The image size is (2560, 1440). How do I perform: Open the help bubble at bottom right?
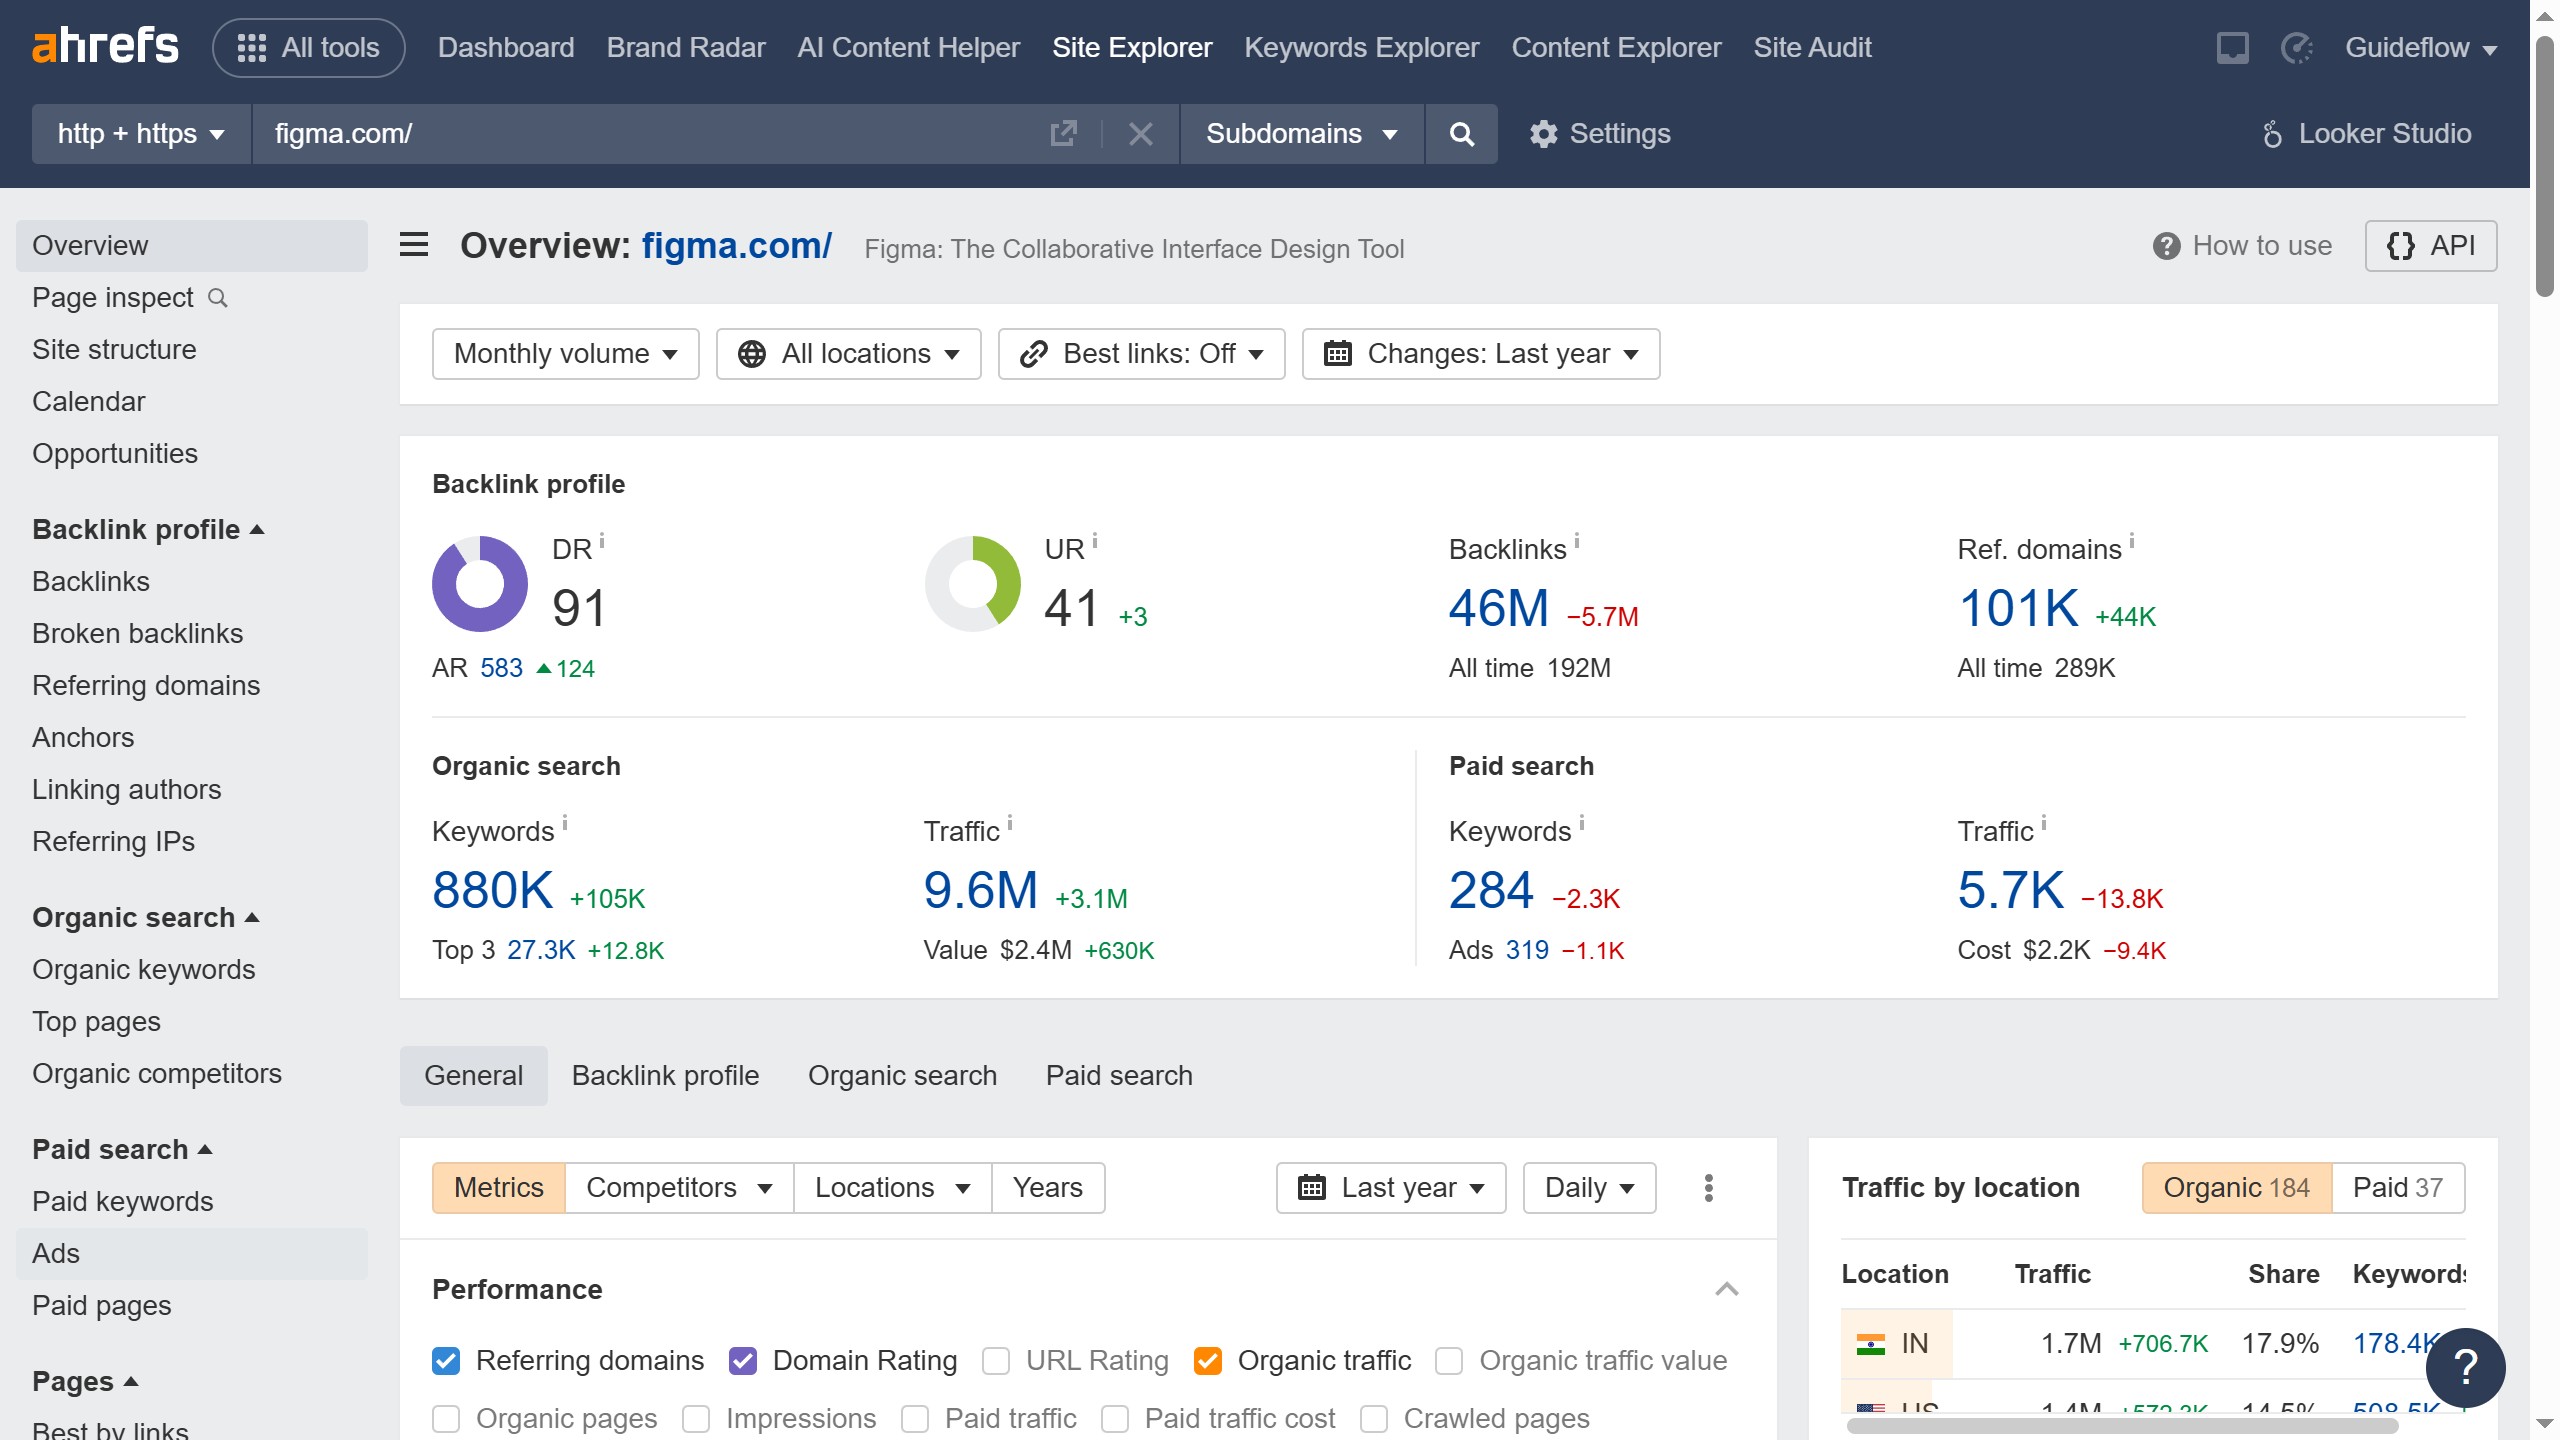(2466, 1367)
